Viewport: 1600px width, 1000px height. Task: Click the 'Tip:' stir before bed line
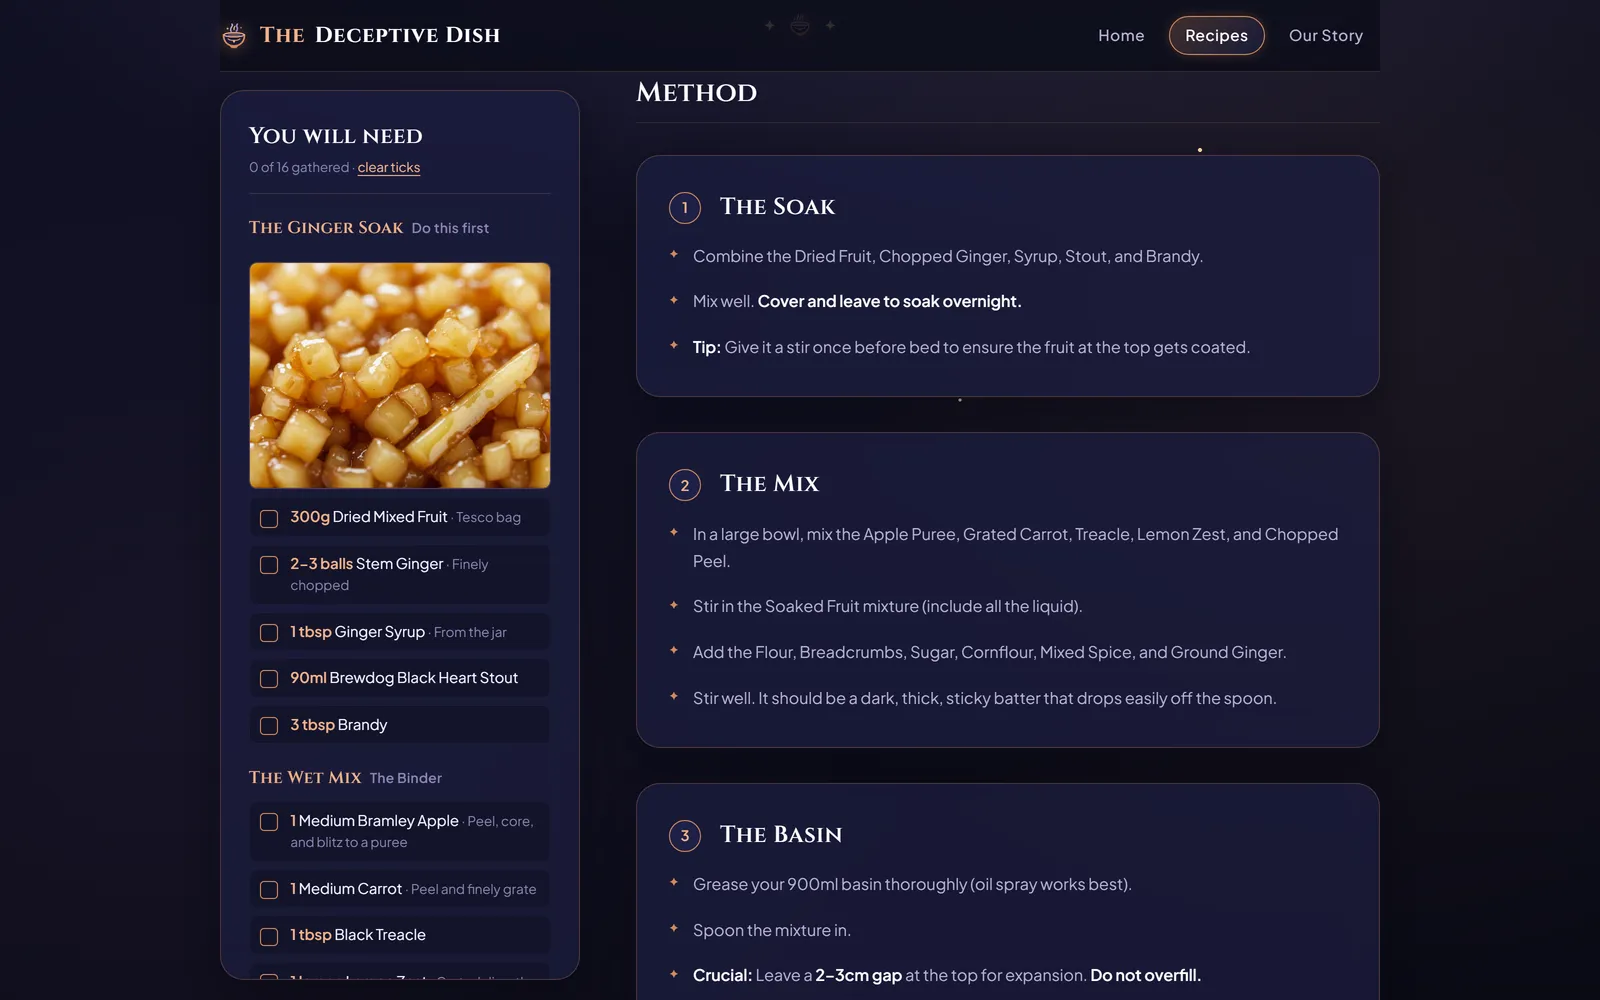[x=971, y=347]
